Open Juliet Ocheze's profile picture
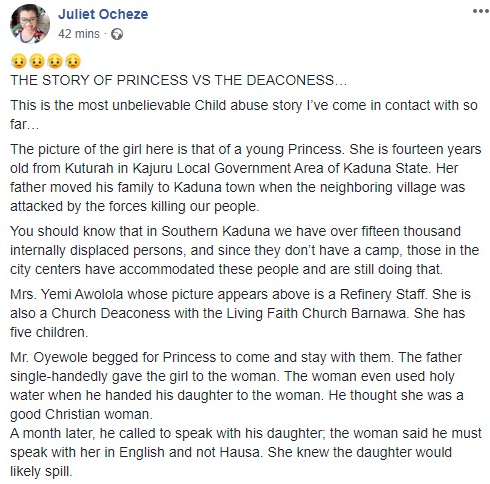Screen dimensions: 490x484 (30, 24)
